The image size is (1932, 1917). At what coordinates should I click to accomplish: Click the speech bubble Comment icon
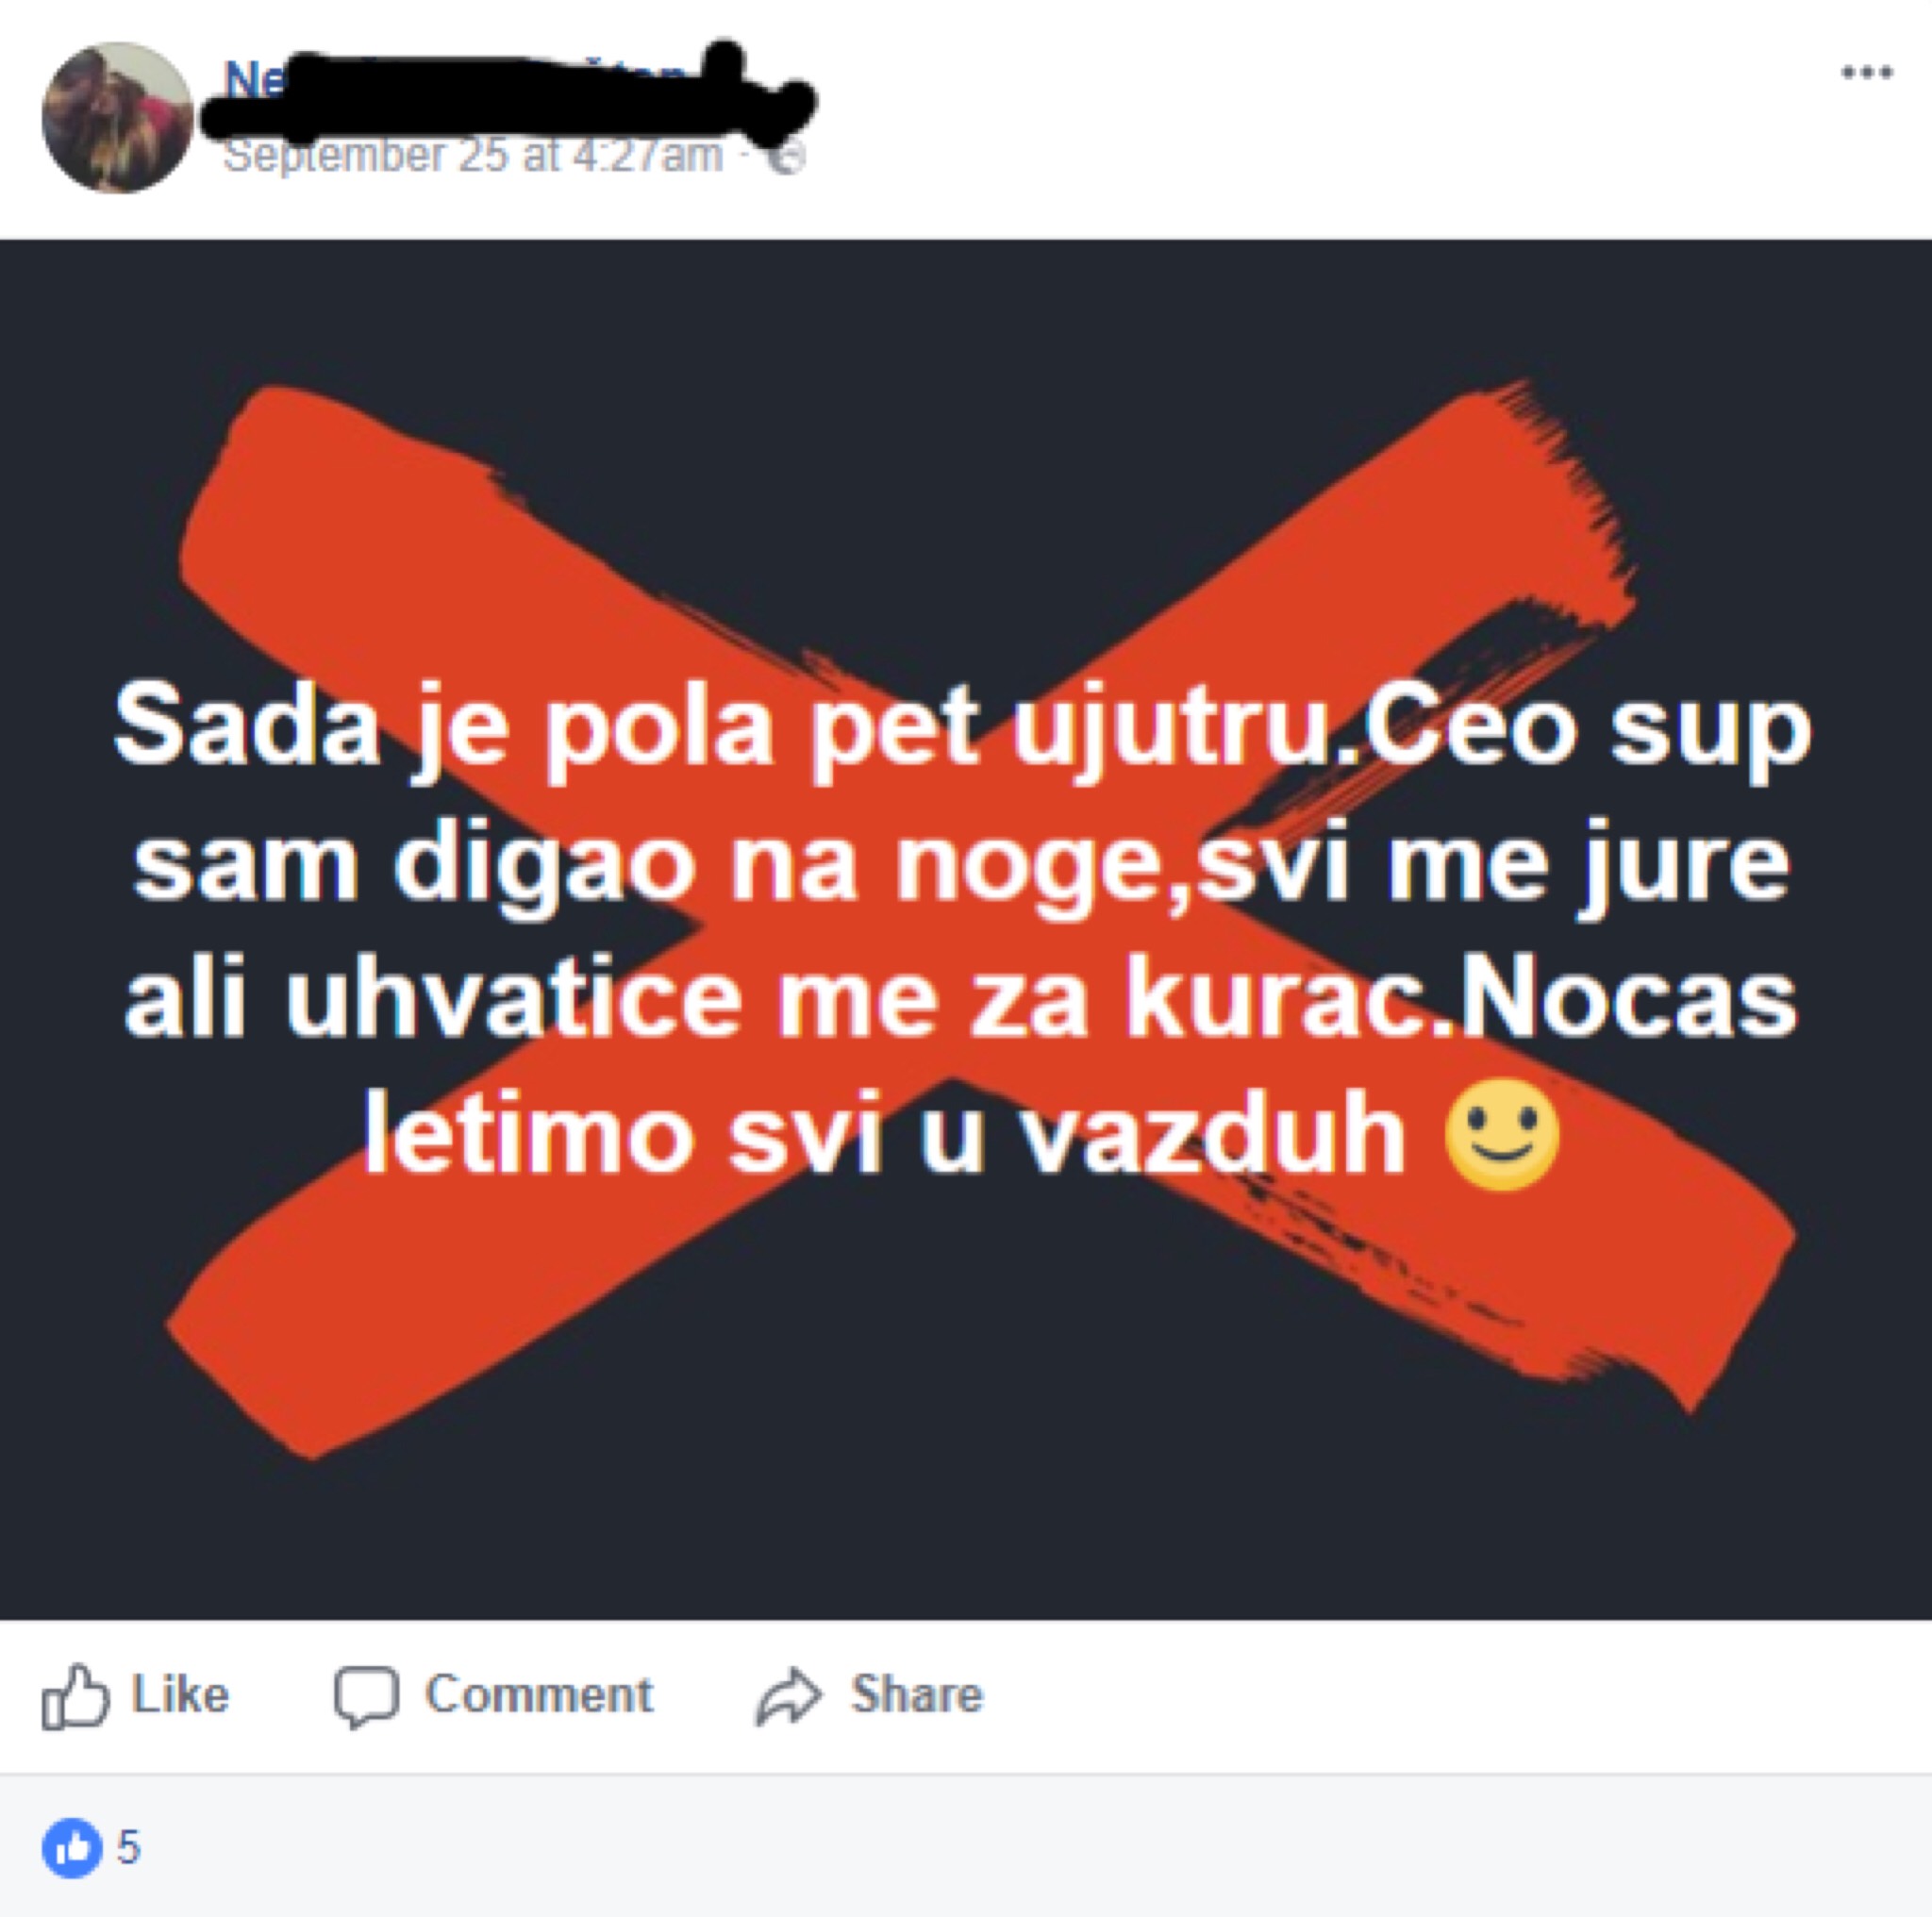click(x=366, y=1696)
